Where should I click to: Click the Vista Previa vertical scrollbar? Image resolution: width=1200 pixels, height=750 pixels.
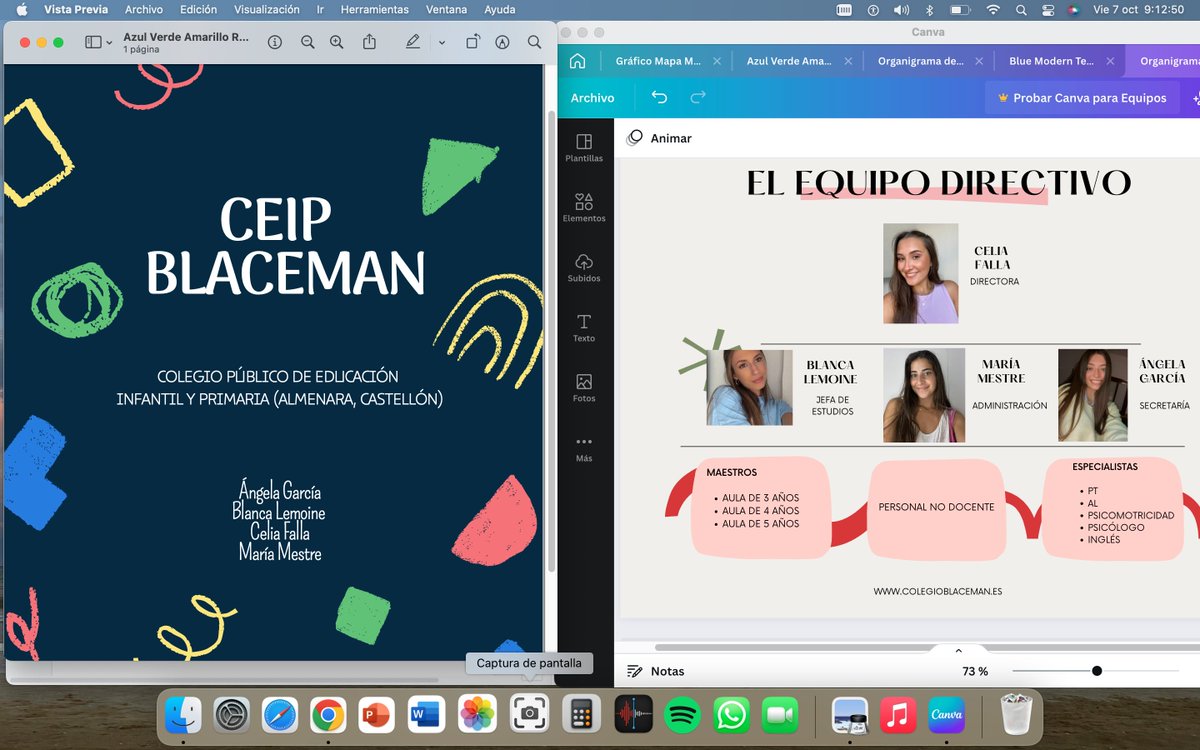[x=550, y=340]
